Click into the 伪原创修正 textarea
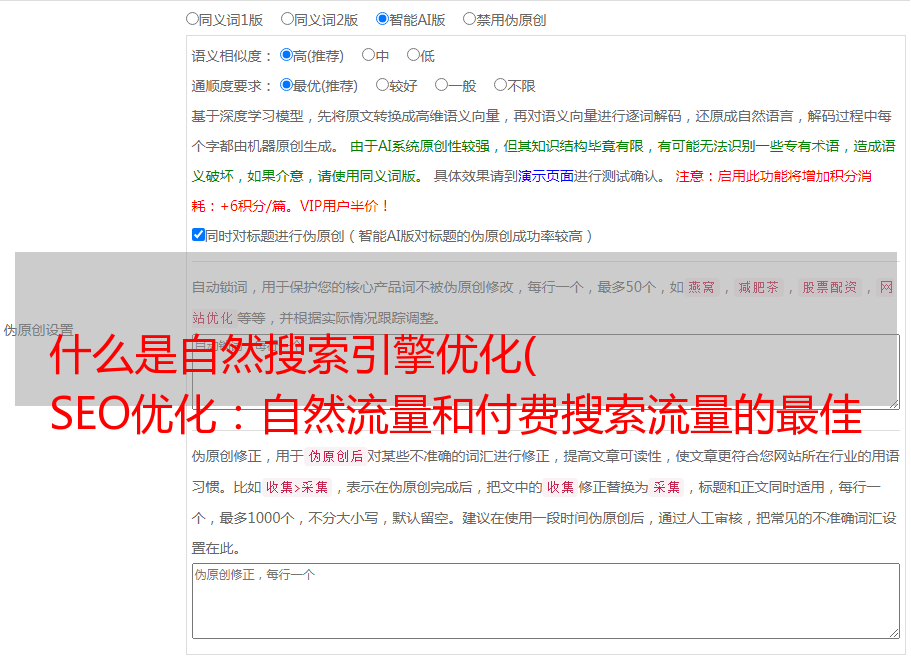 [x=546, y=601]
